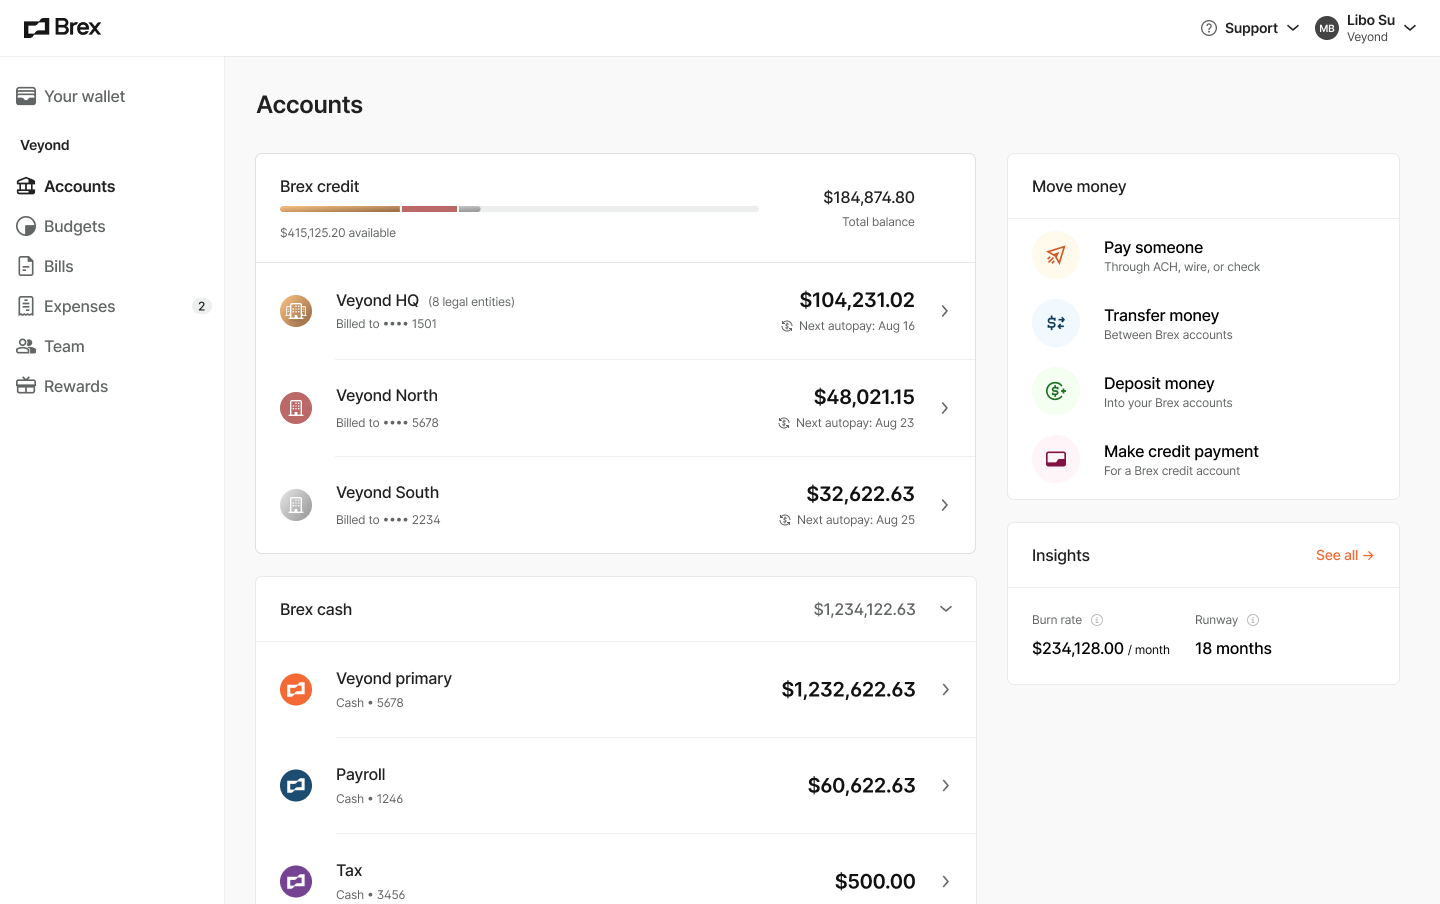
Task: Open the Support dropdown arrow
Action: pos(1293,28)
